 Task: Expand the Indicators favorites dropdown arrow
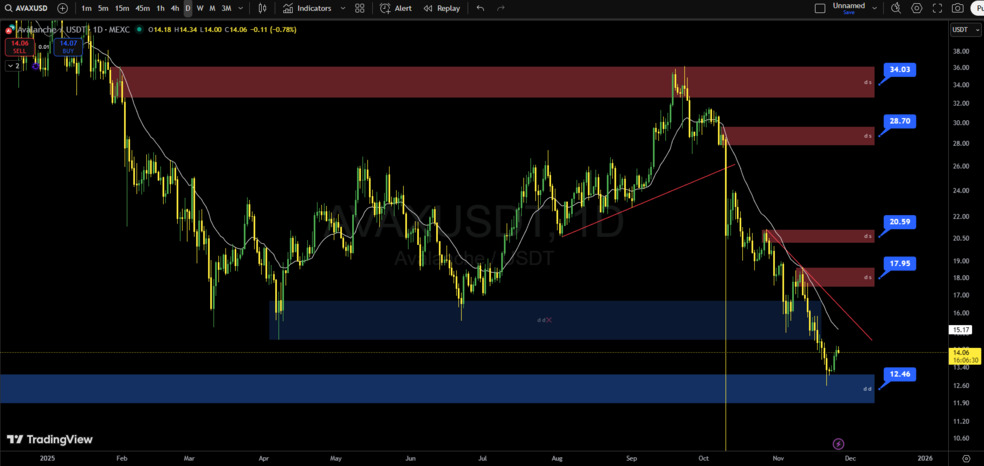[x=343, y=8]
